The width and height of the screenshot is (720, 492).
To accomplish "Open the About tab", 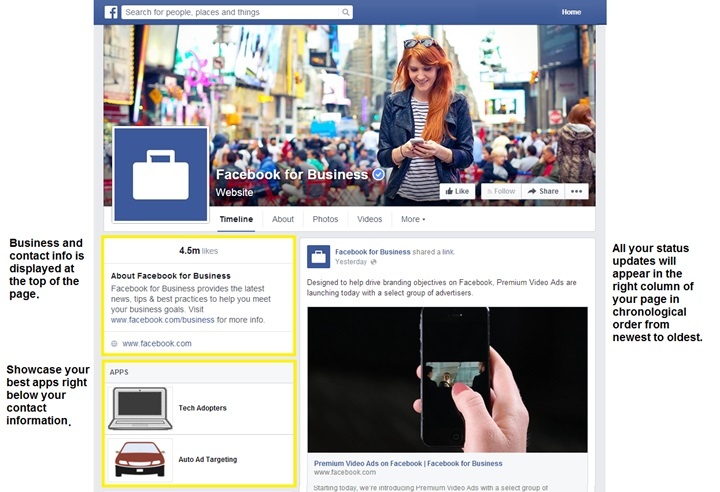I will tap(283, 219).
